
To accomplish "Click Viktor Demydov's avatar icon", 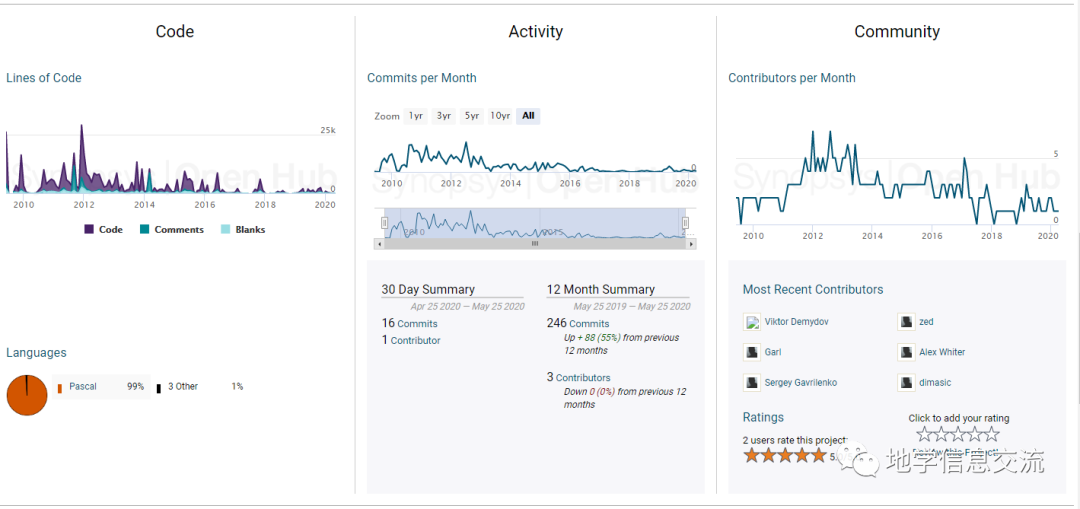I will (x=752, y=322).
